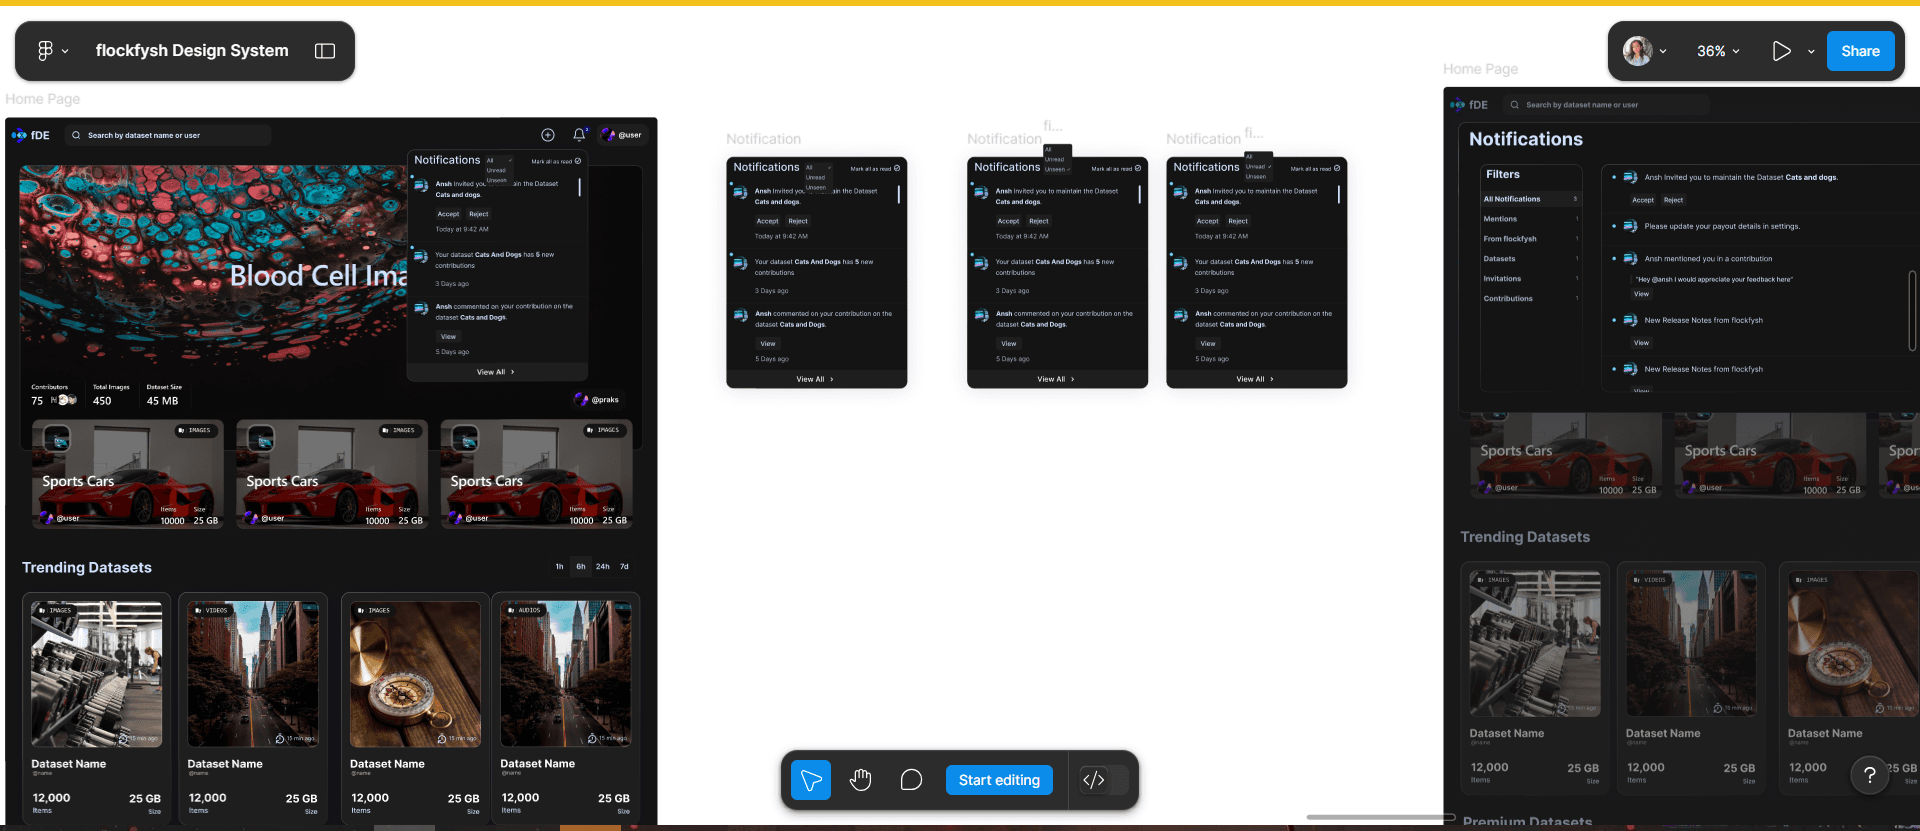Open the AUDIOS dataset card thumbnail
Screen dimensions: 1920x831
point(566,673)
